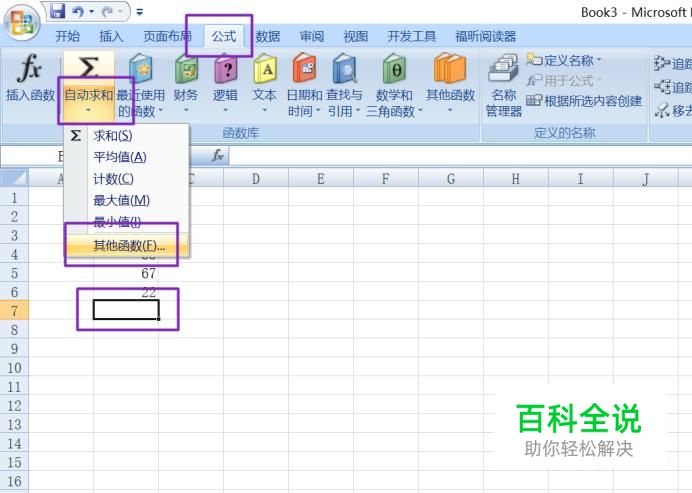Click the active cell B7
The width and height of the screenshot is (692, 493).
pos(126,310)
